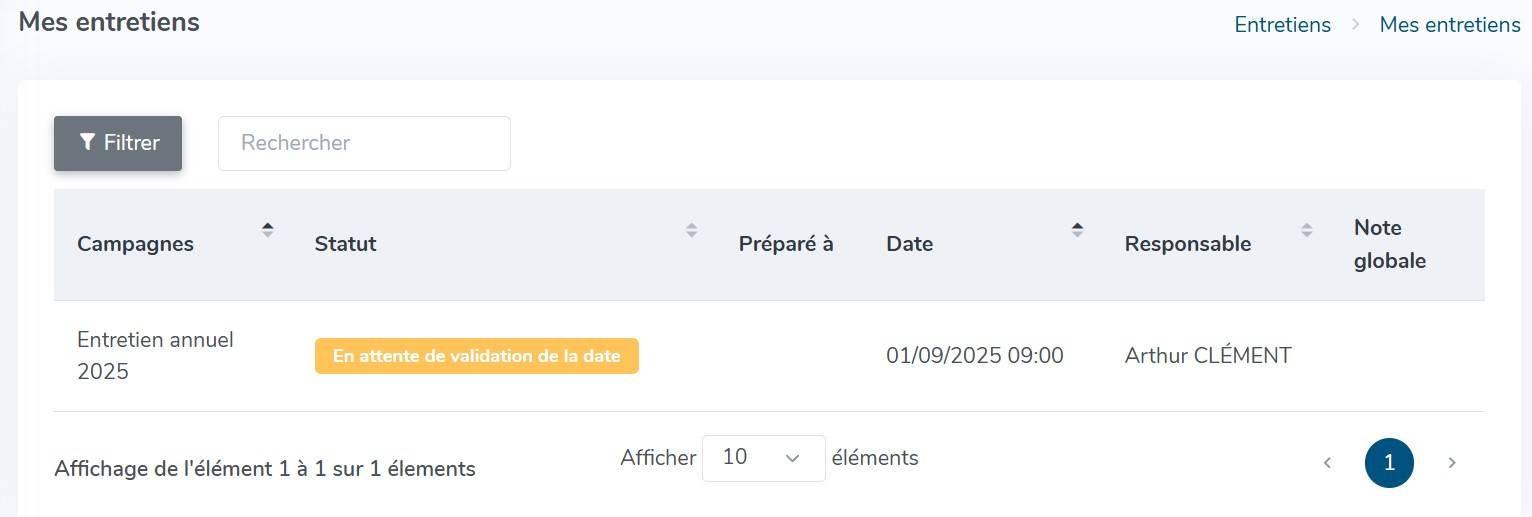Image resolution: width=1532 pixels, height=517 pixels.
Task: Open the Afficher 10 éléments dropdown
Action: click(763, 458)
